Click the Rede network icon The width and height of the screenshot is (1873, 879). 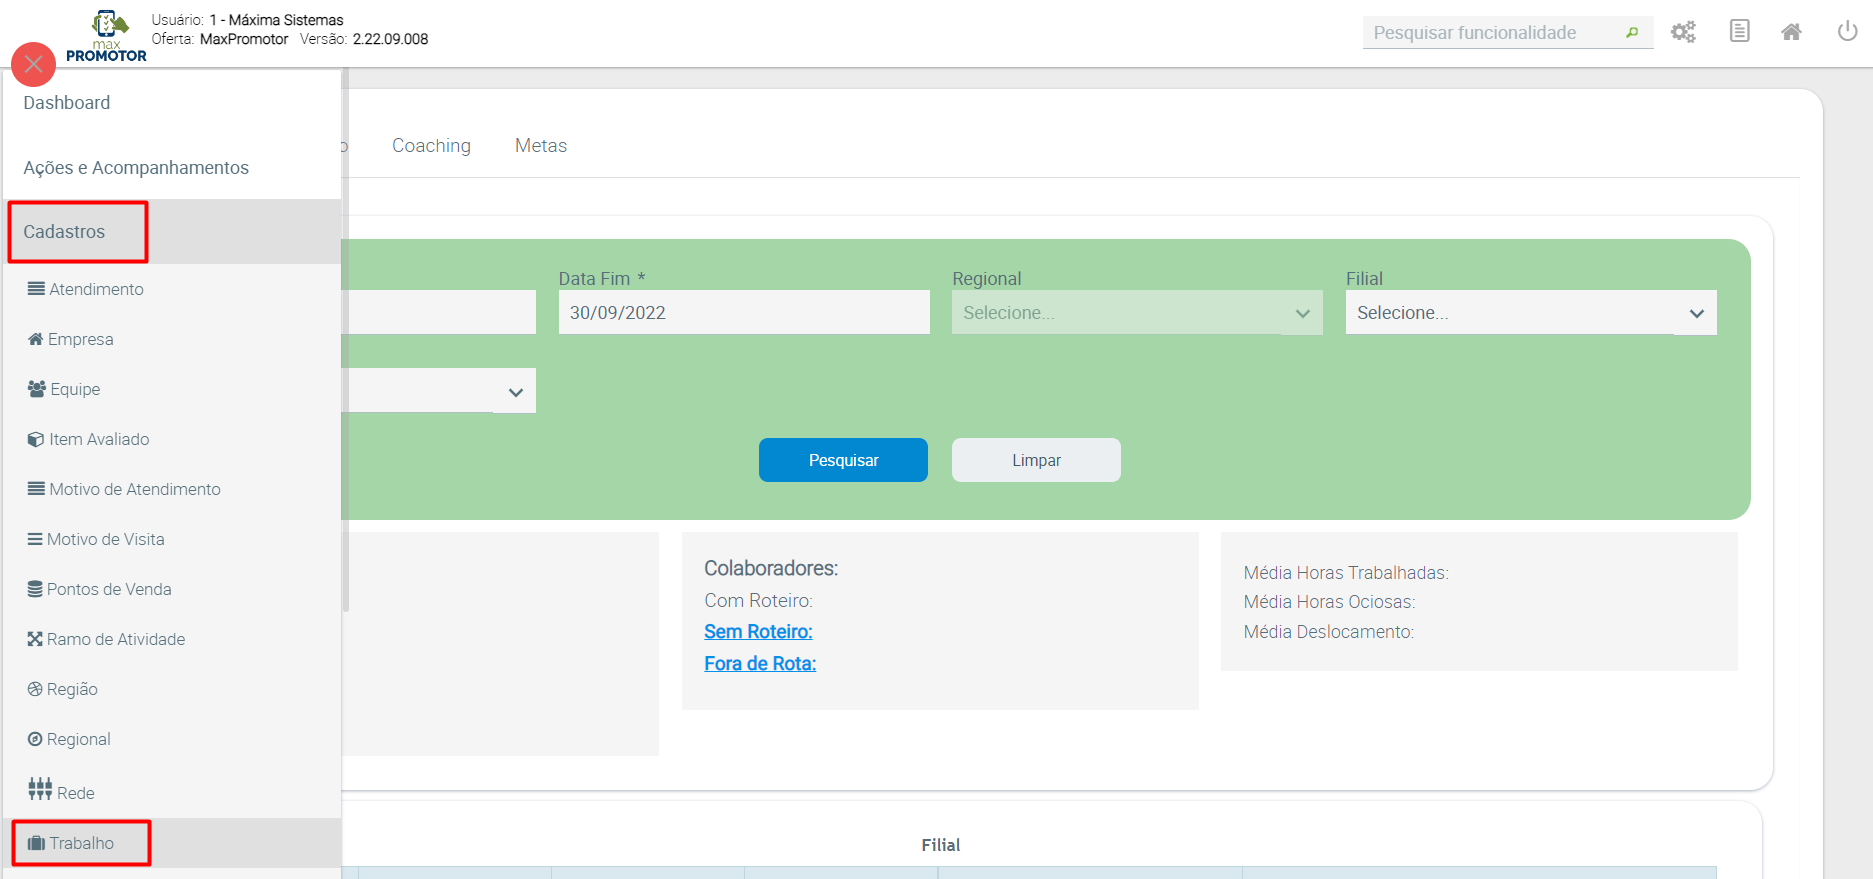click(40, 789)
